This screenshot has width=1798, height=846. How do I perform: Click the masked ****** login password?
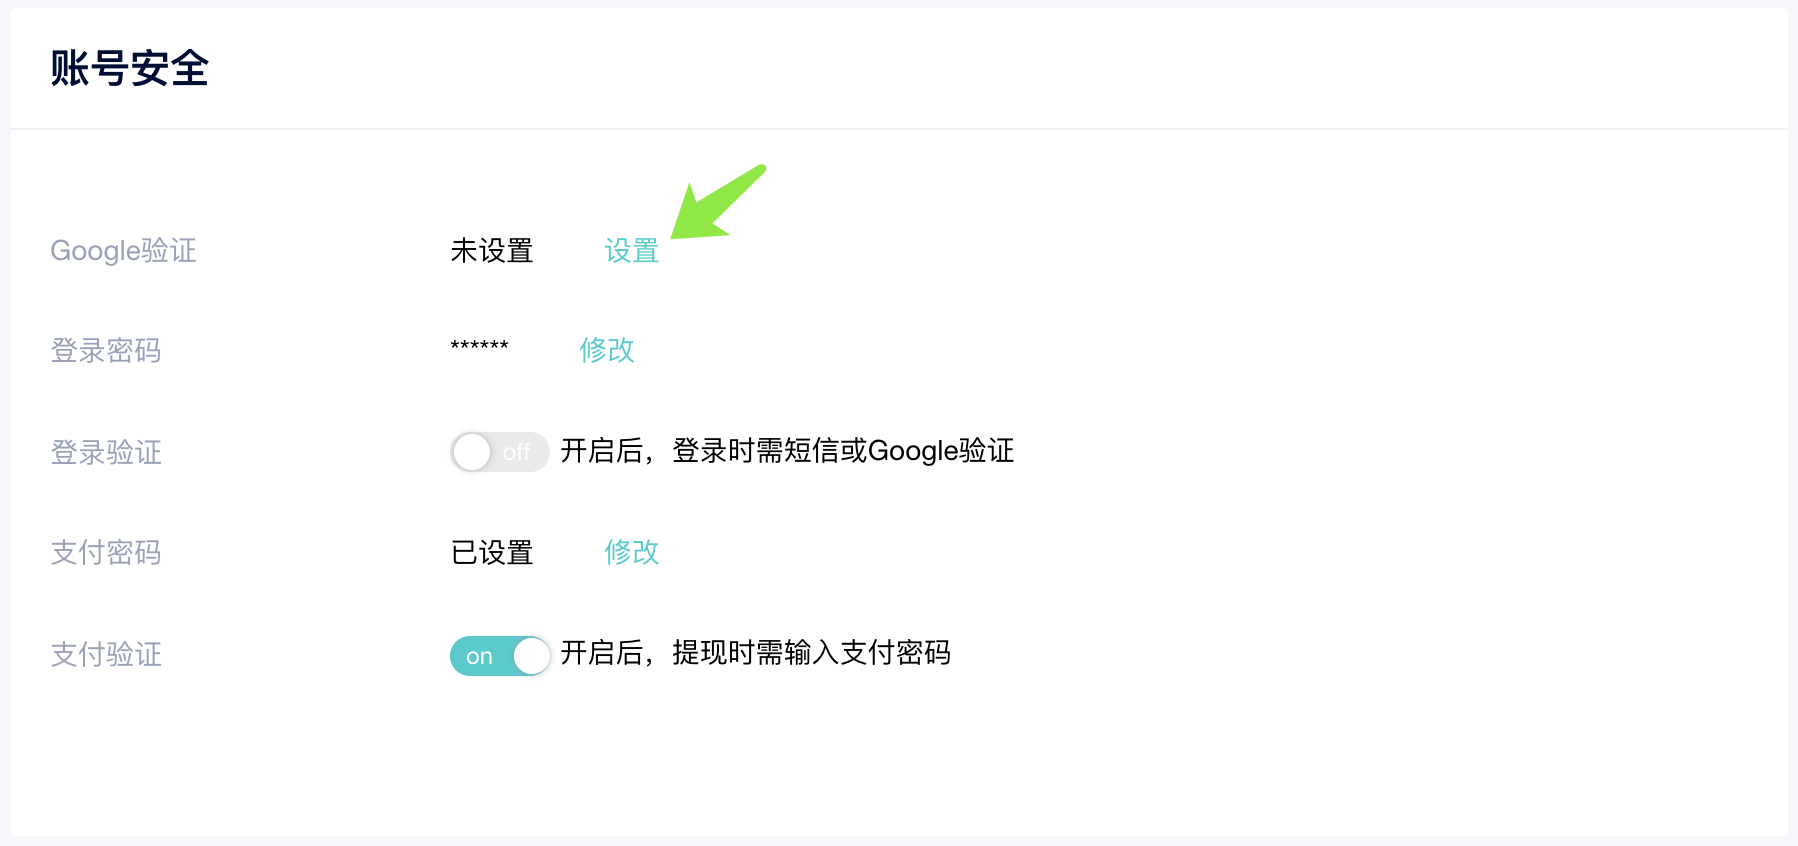(x=479, y=347)
